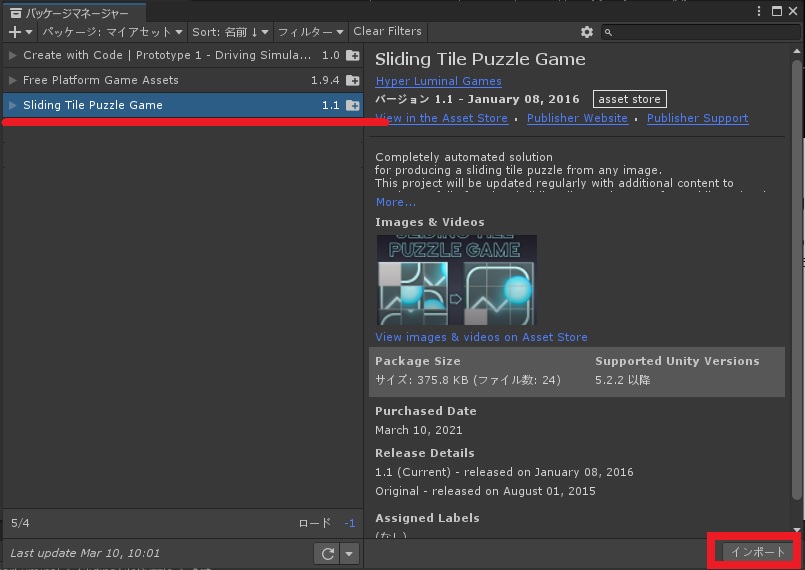Click import icon on Free Platform Game Assets row

tap(353, 80)
